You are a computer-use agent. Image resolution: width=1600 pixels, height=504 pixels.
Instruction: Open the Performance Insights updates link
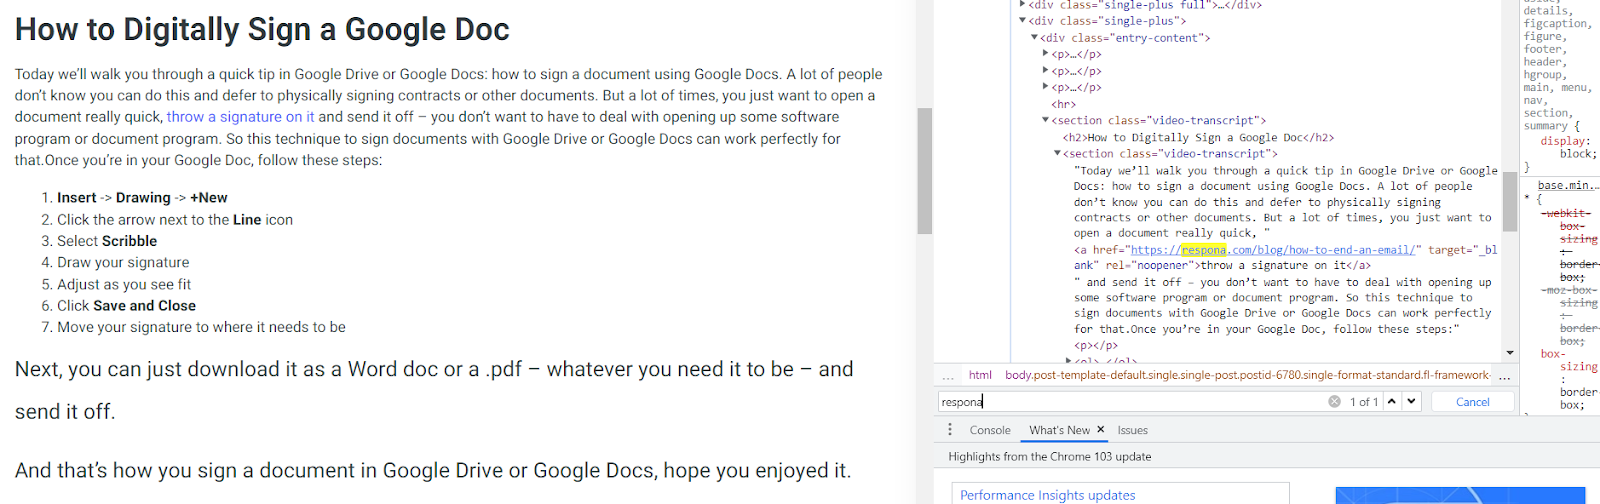point(1048,495)
